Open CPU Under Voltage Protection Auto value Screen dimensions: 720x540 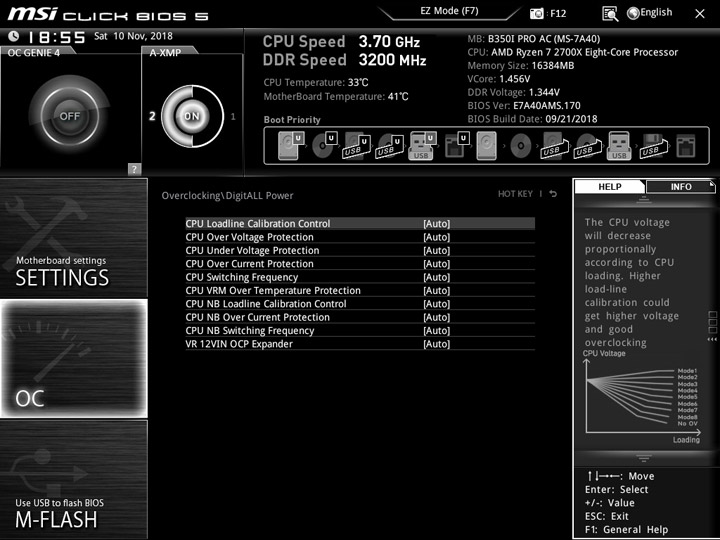tap(437, 250)
